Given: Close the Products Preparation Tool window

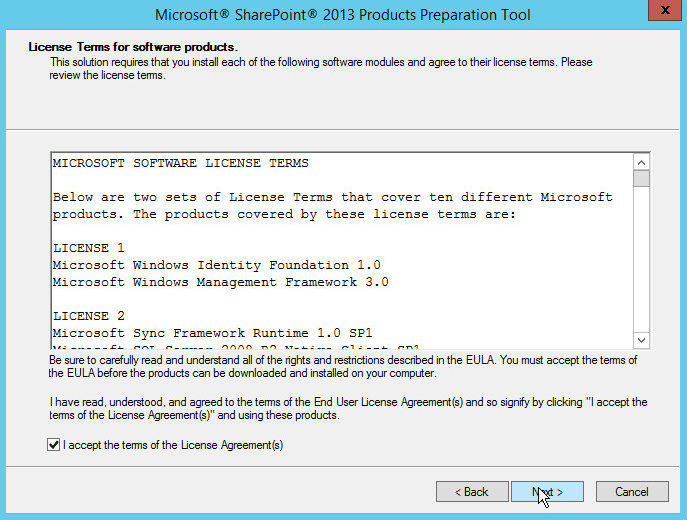Looking at the screenshot, I should pos(661,12).
